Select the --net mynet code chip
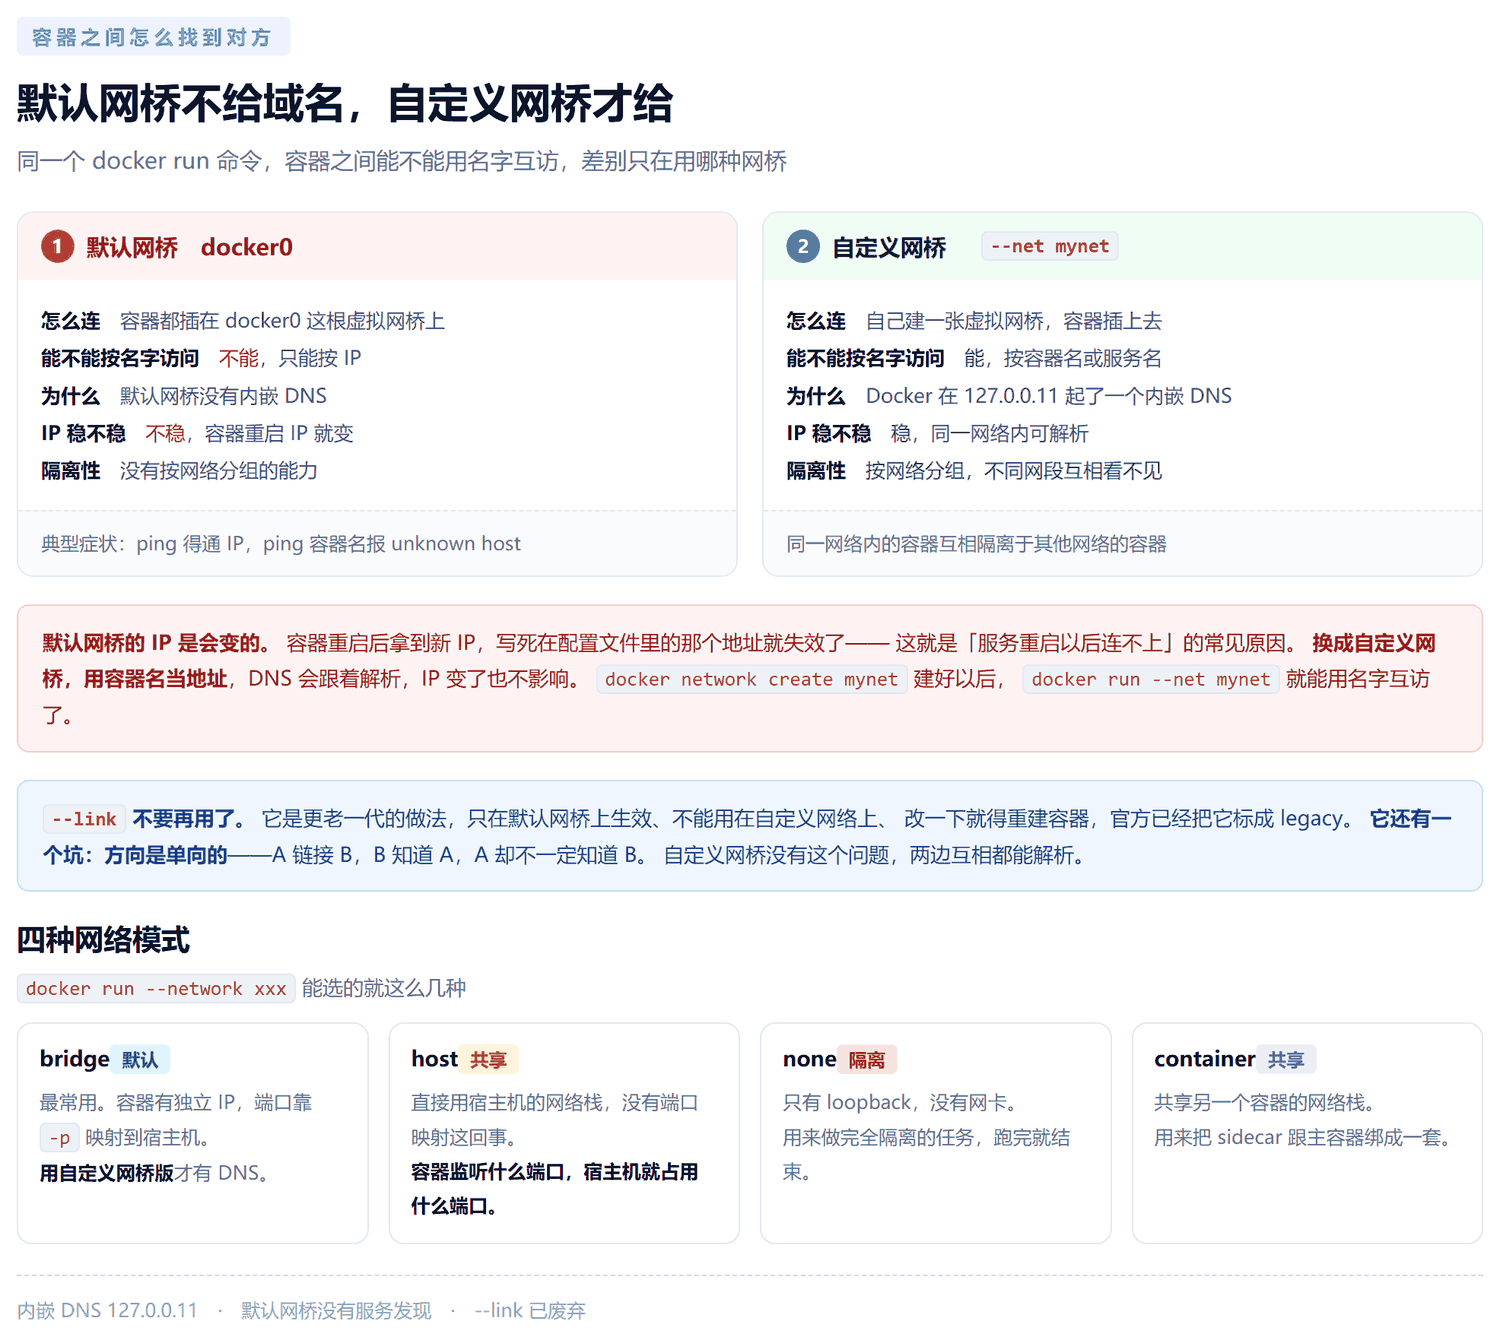1500x1337 pixels. pos(1050,246)
